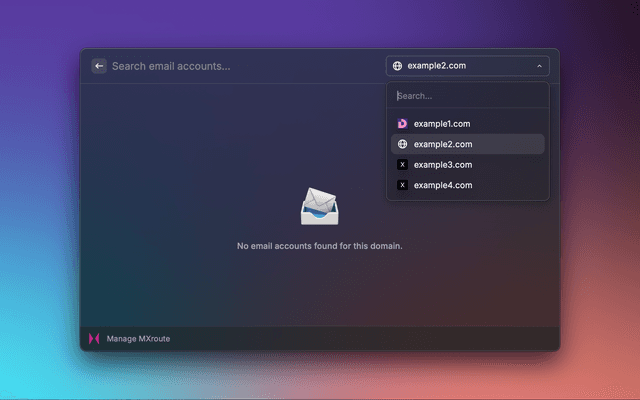640x400 pixels.
Task: Click the pink D icon for example1.com
Action: pyautogui.click(x=402, y=124)
